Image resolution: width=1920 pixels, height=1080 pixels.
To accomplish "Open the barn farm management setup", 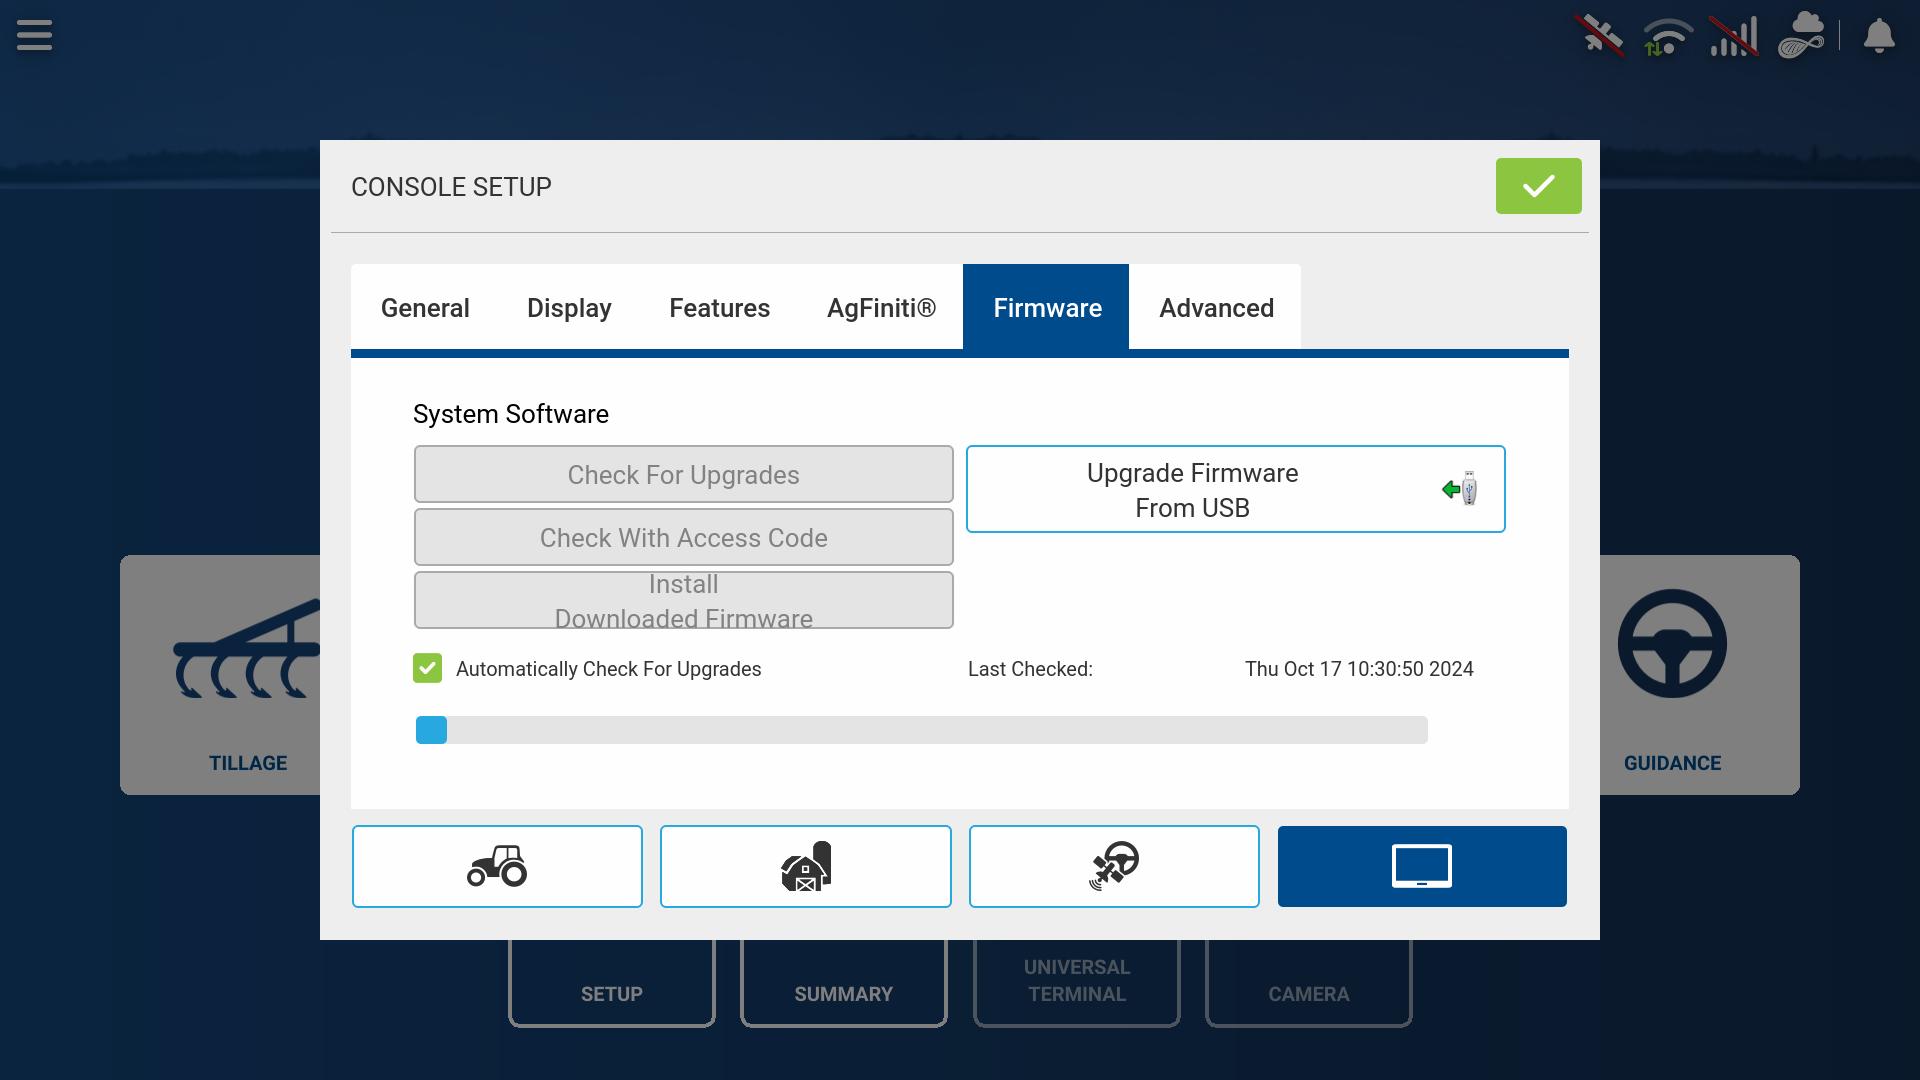I will (x=806, y=866).
